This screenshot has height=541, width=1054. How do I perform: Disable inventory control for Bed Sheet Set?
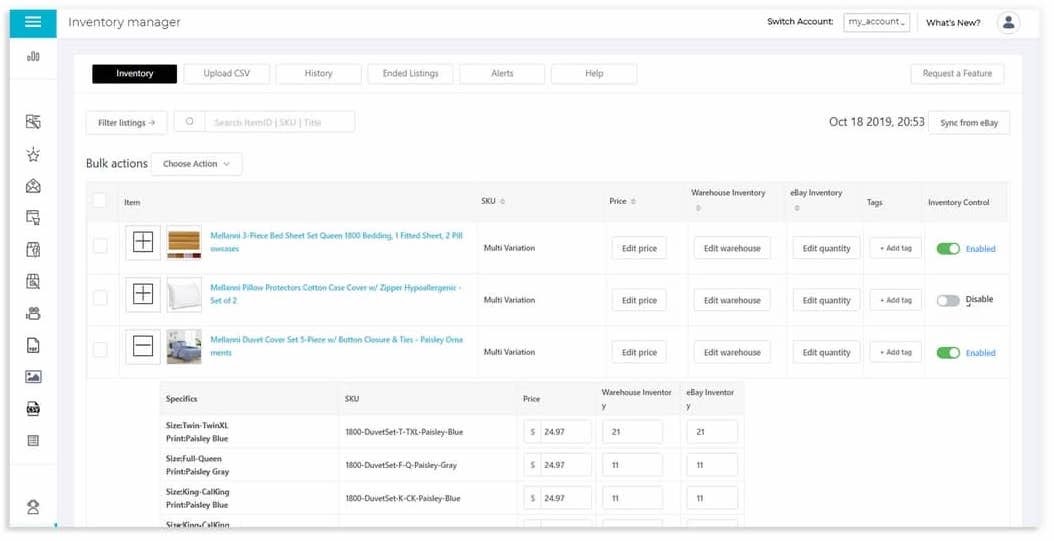coord(947,248)
